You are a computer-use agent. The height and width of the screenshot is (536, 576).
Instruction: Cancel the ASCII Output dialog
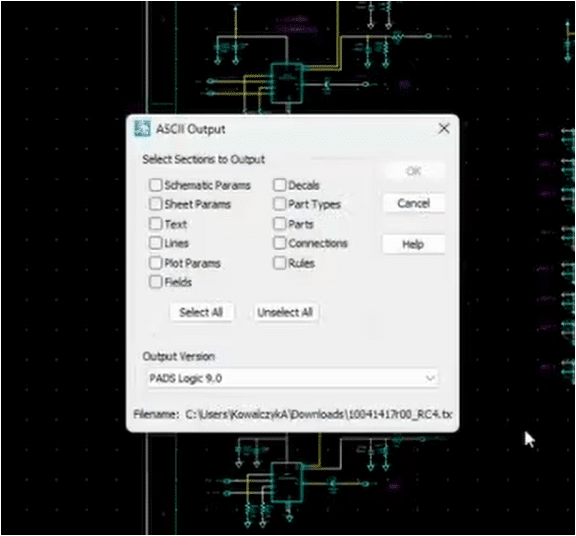(x=414, y=203)
